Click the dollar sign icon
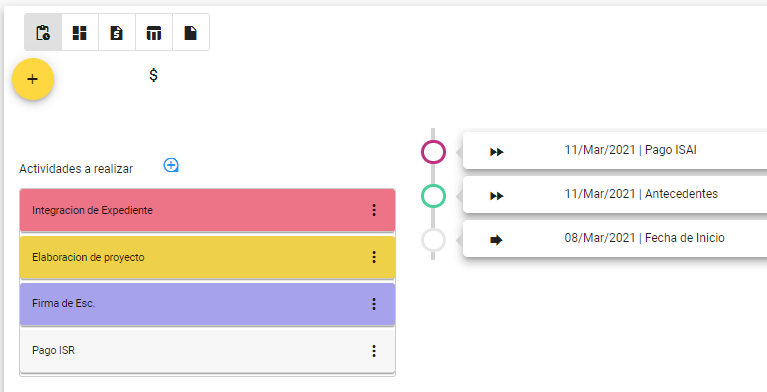767x392 pixels. [x=154, y=75]
